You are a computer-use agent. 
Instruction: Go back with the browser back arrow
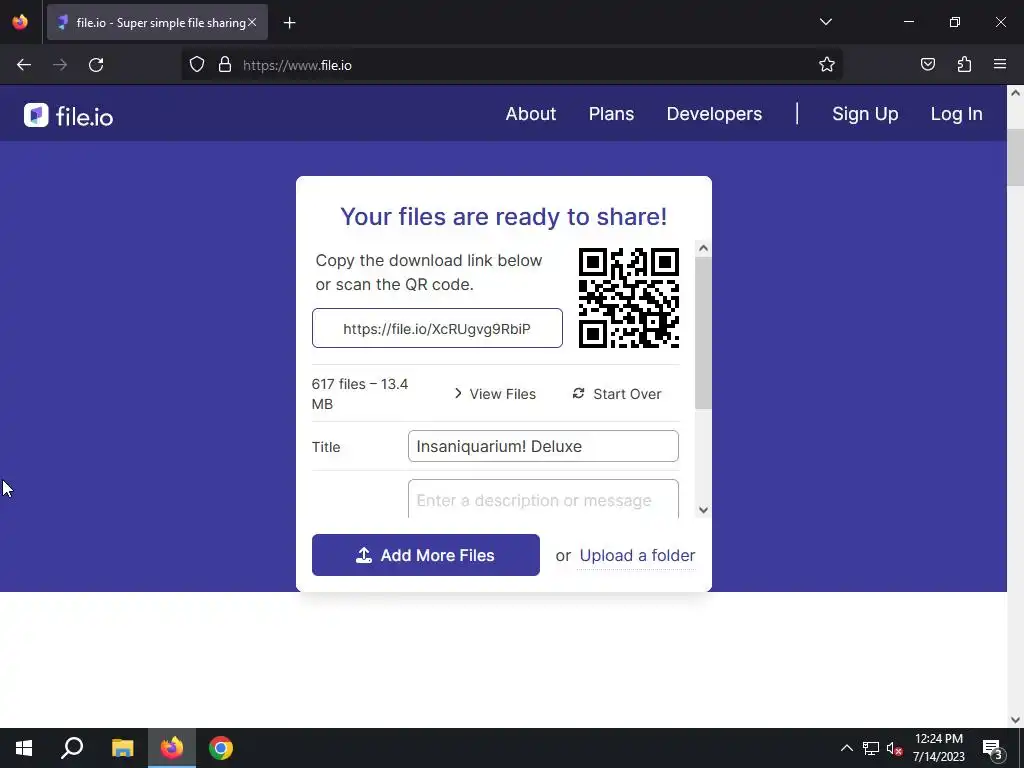tap(24, 65)
